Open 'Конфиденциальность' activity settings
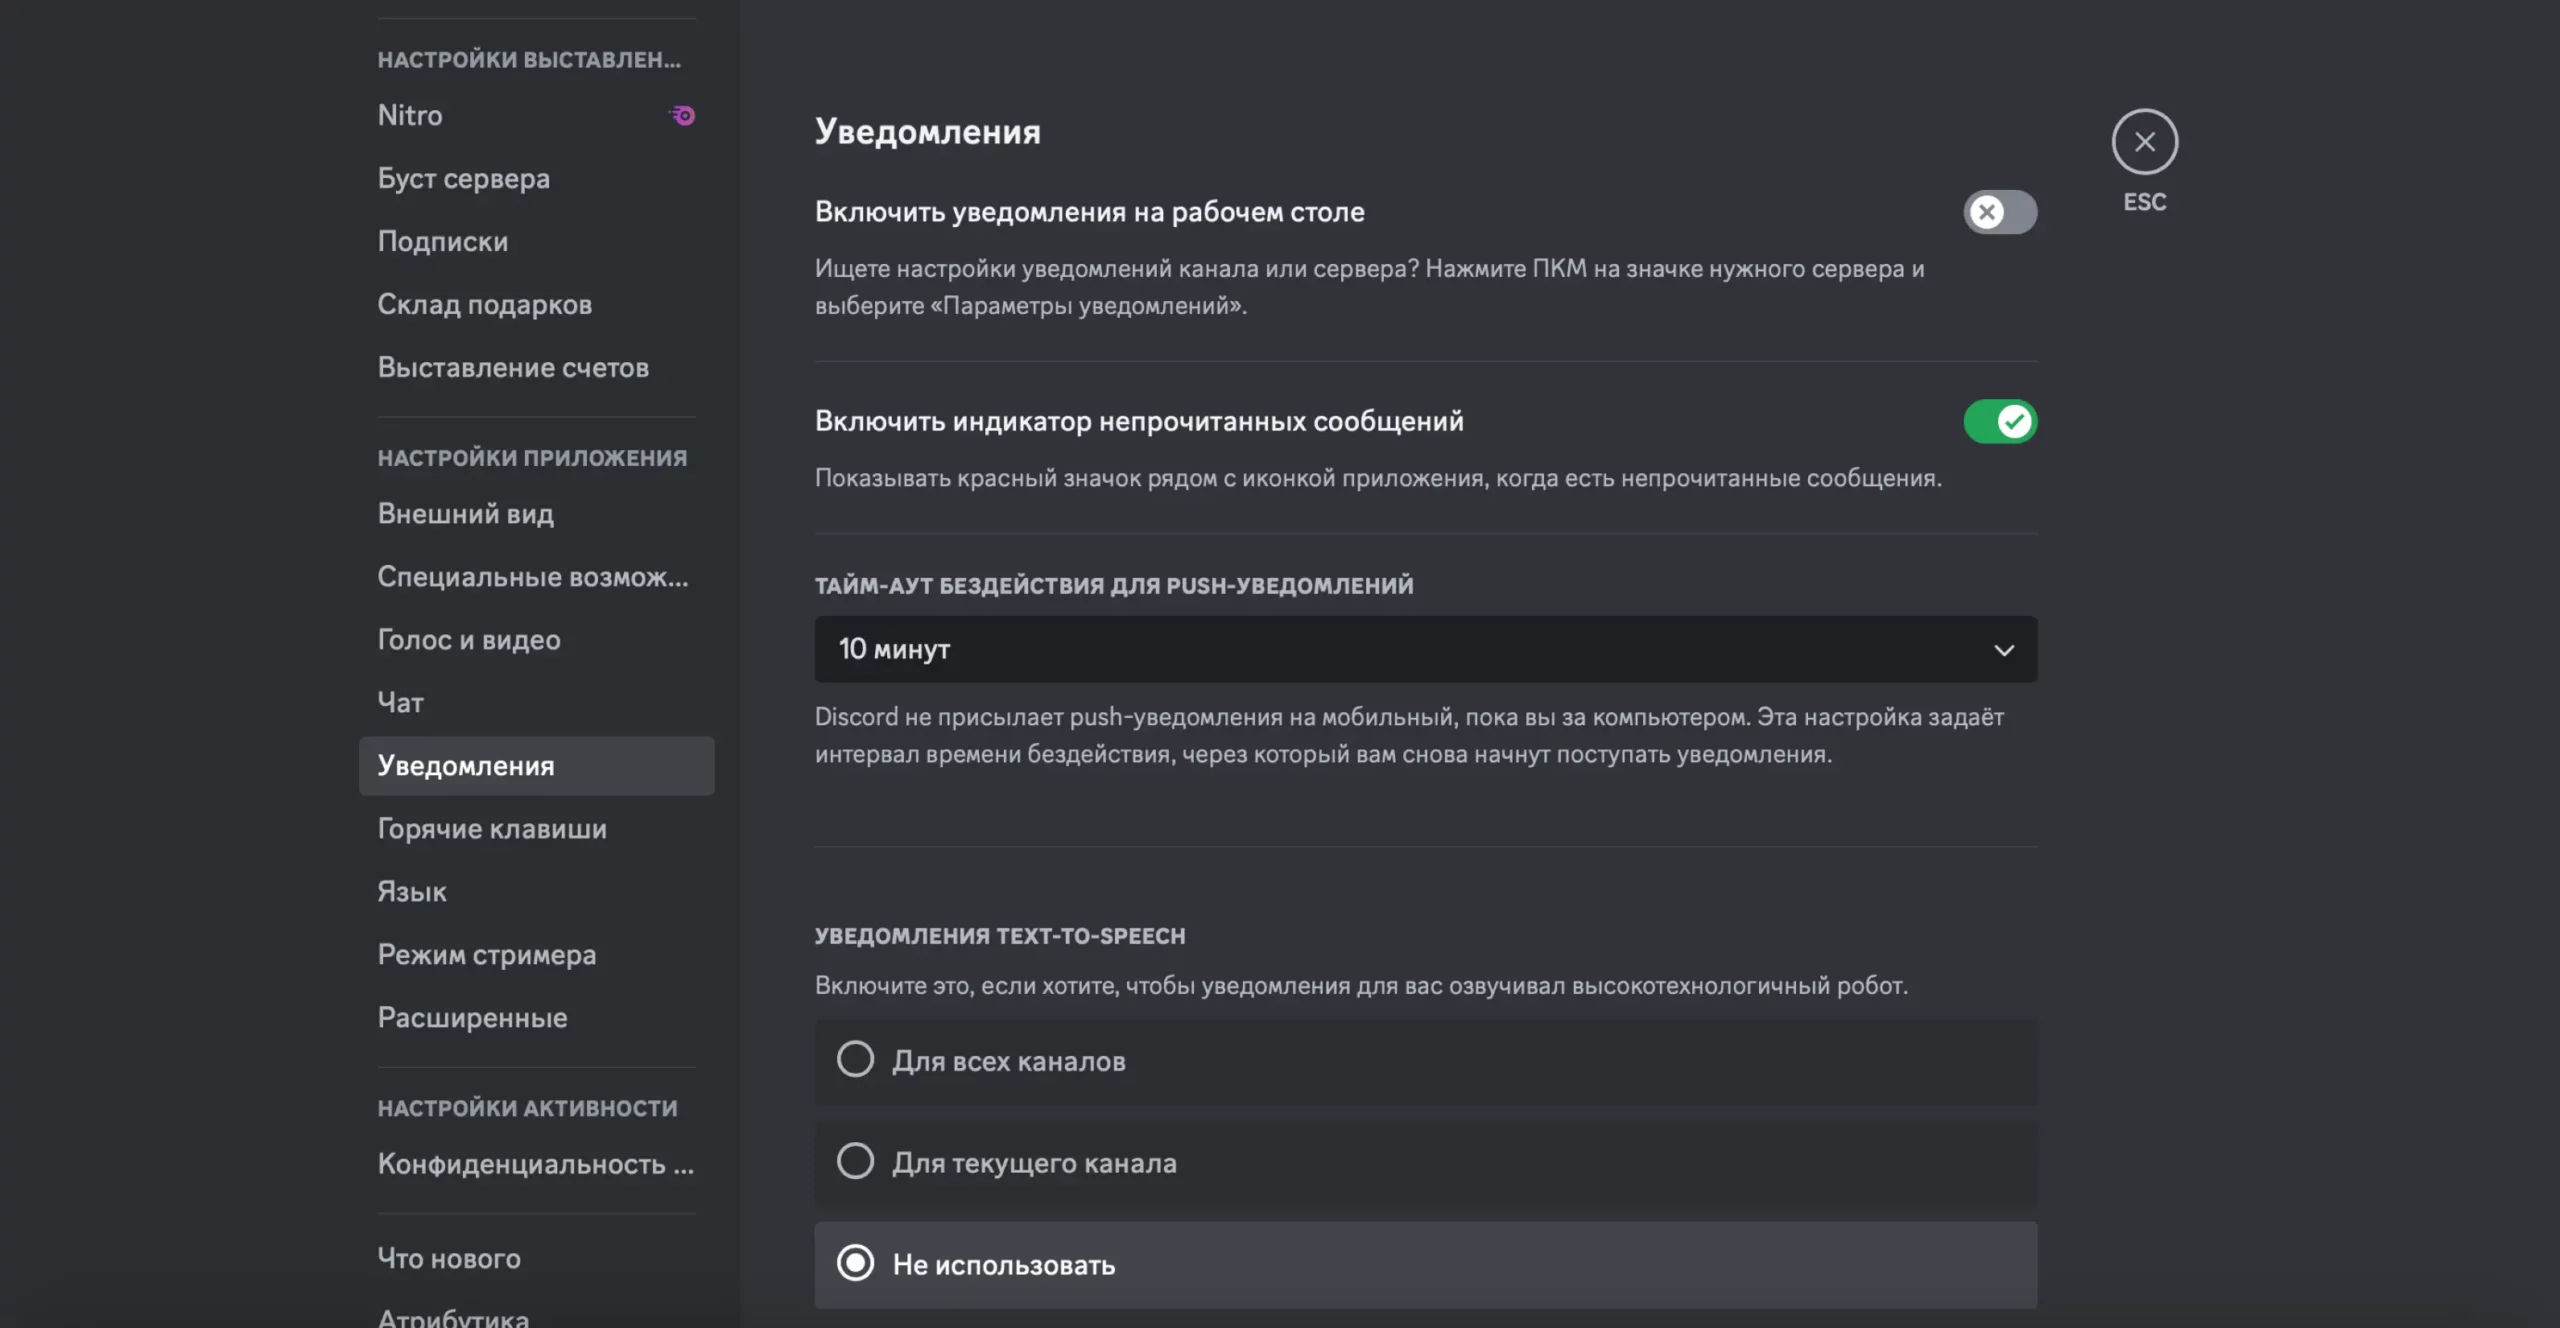This screenshot has height=1328, width=2560. pyautogui.click(x=535, y=1165)
